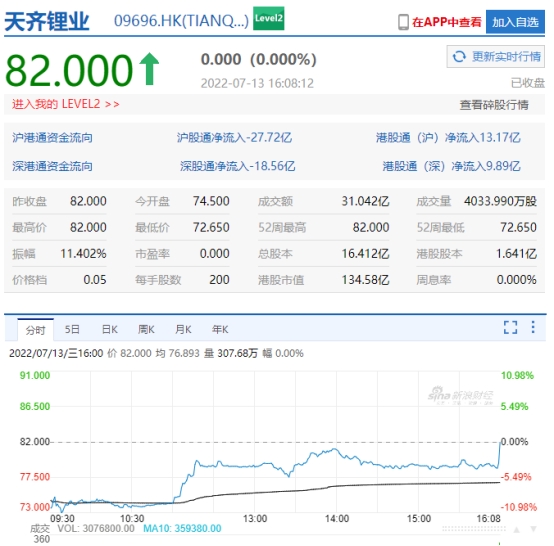Expand chart to fullscreen view
This screenshot has width=554, height=546.
pos(510,327)
